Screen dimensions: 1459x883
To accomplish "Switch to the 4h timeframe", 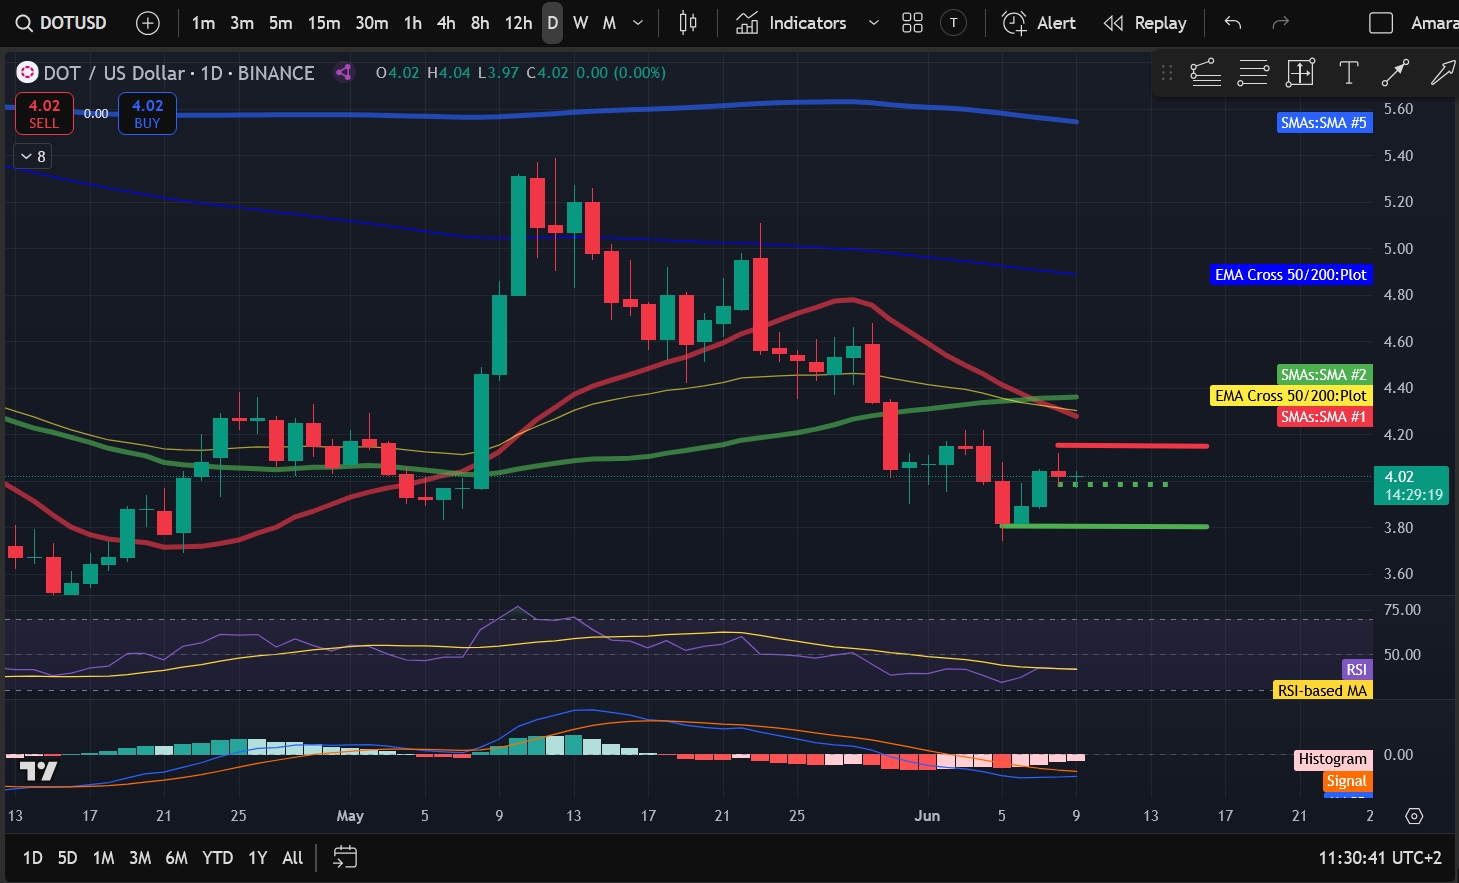I will point(446,23).
